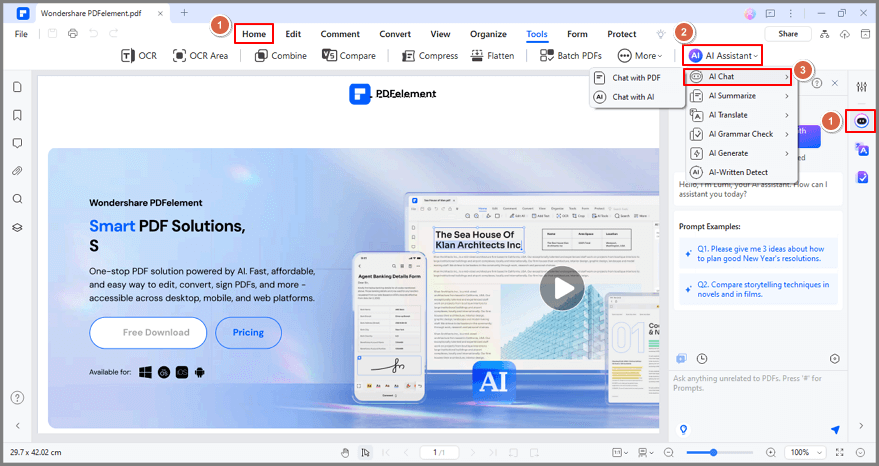The width and height of the screenshot is (879, 466).
Task: Click the print icon in the toolbar
Action: pos(73,34)
